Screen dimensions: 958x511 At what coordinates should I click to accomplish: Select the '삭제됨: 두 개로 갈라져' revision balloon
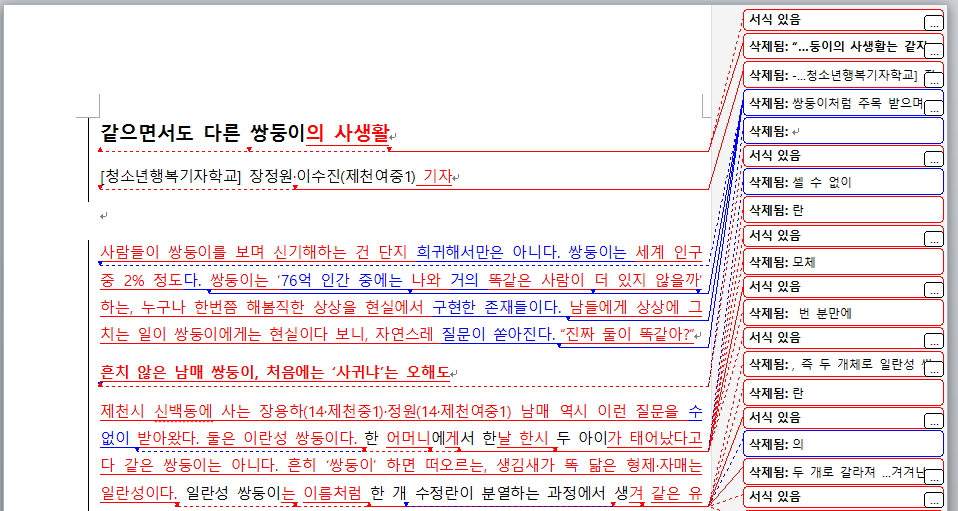click(840, 473)
